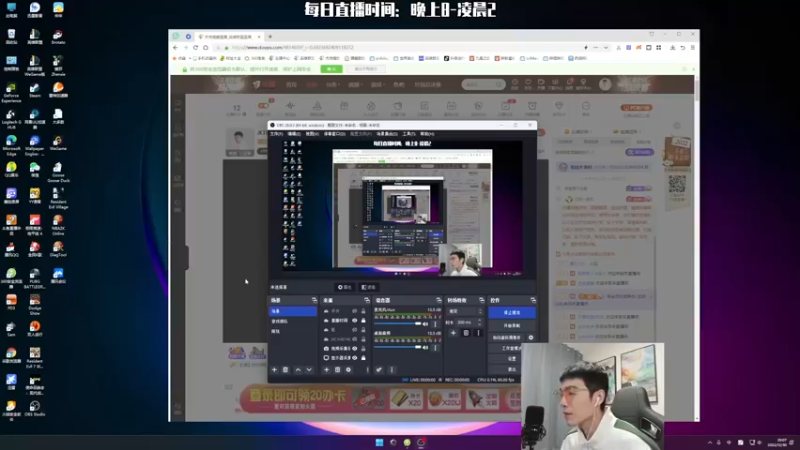The width and height of the screenshot is (800, 450).
Task: Open browser home page icon
Action: pos(206,47)
